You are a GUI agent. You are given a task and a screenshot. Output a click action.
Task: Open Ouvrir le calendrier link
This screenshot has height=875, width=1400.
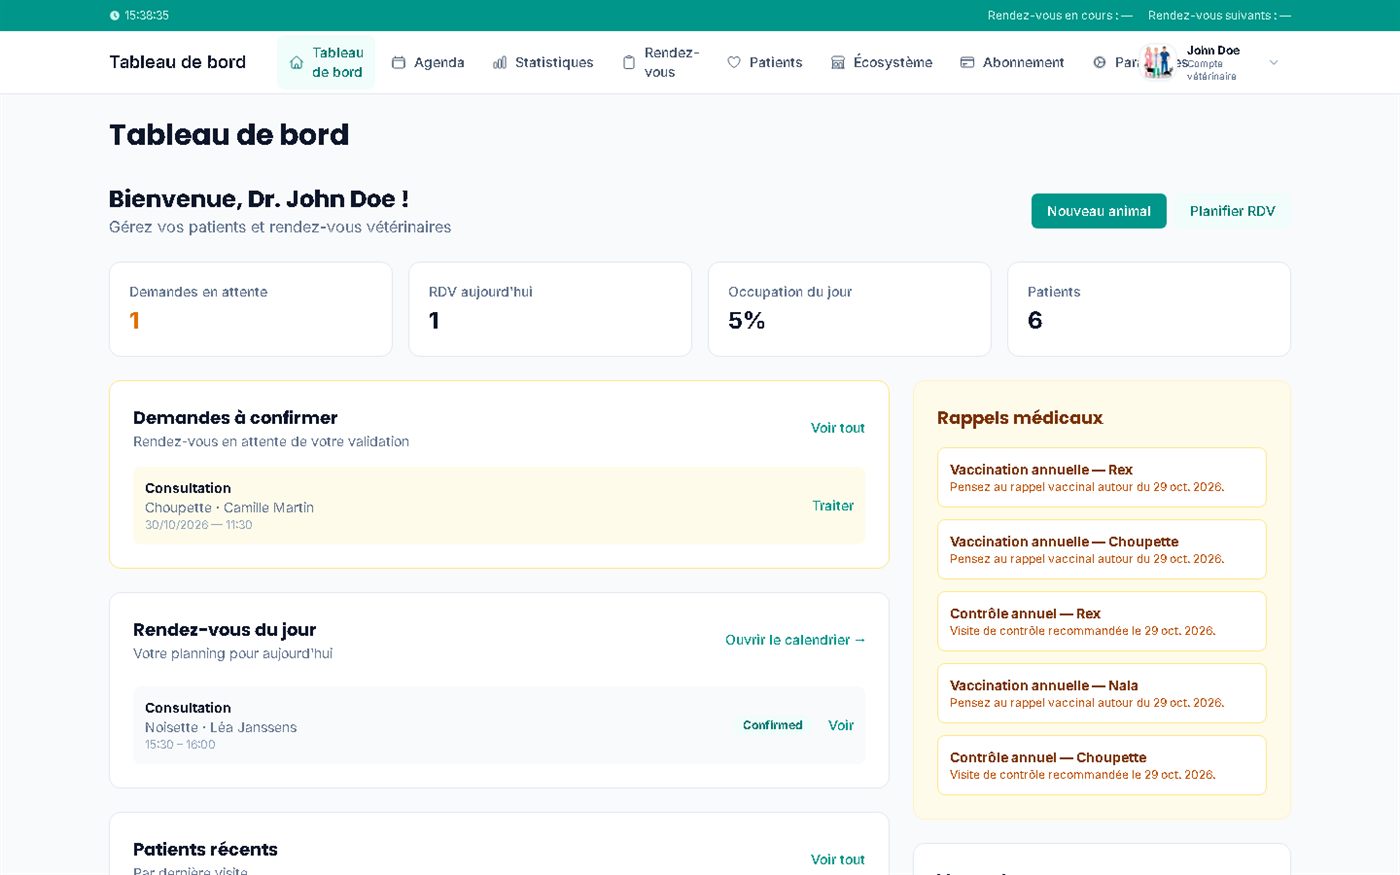click(x=795, y=640)
